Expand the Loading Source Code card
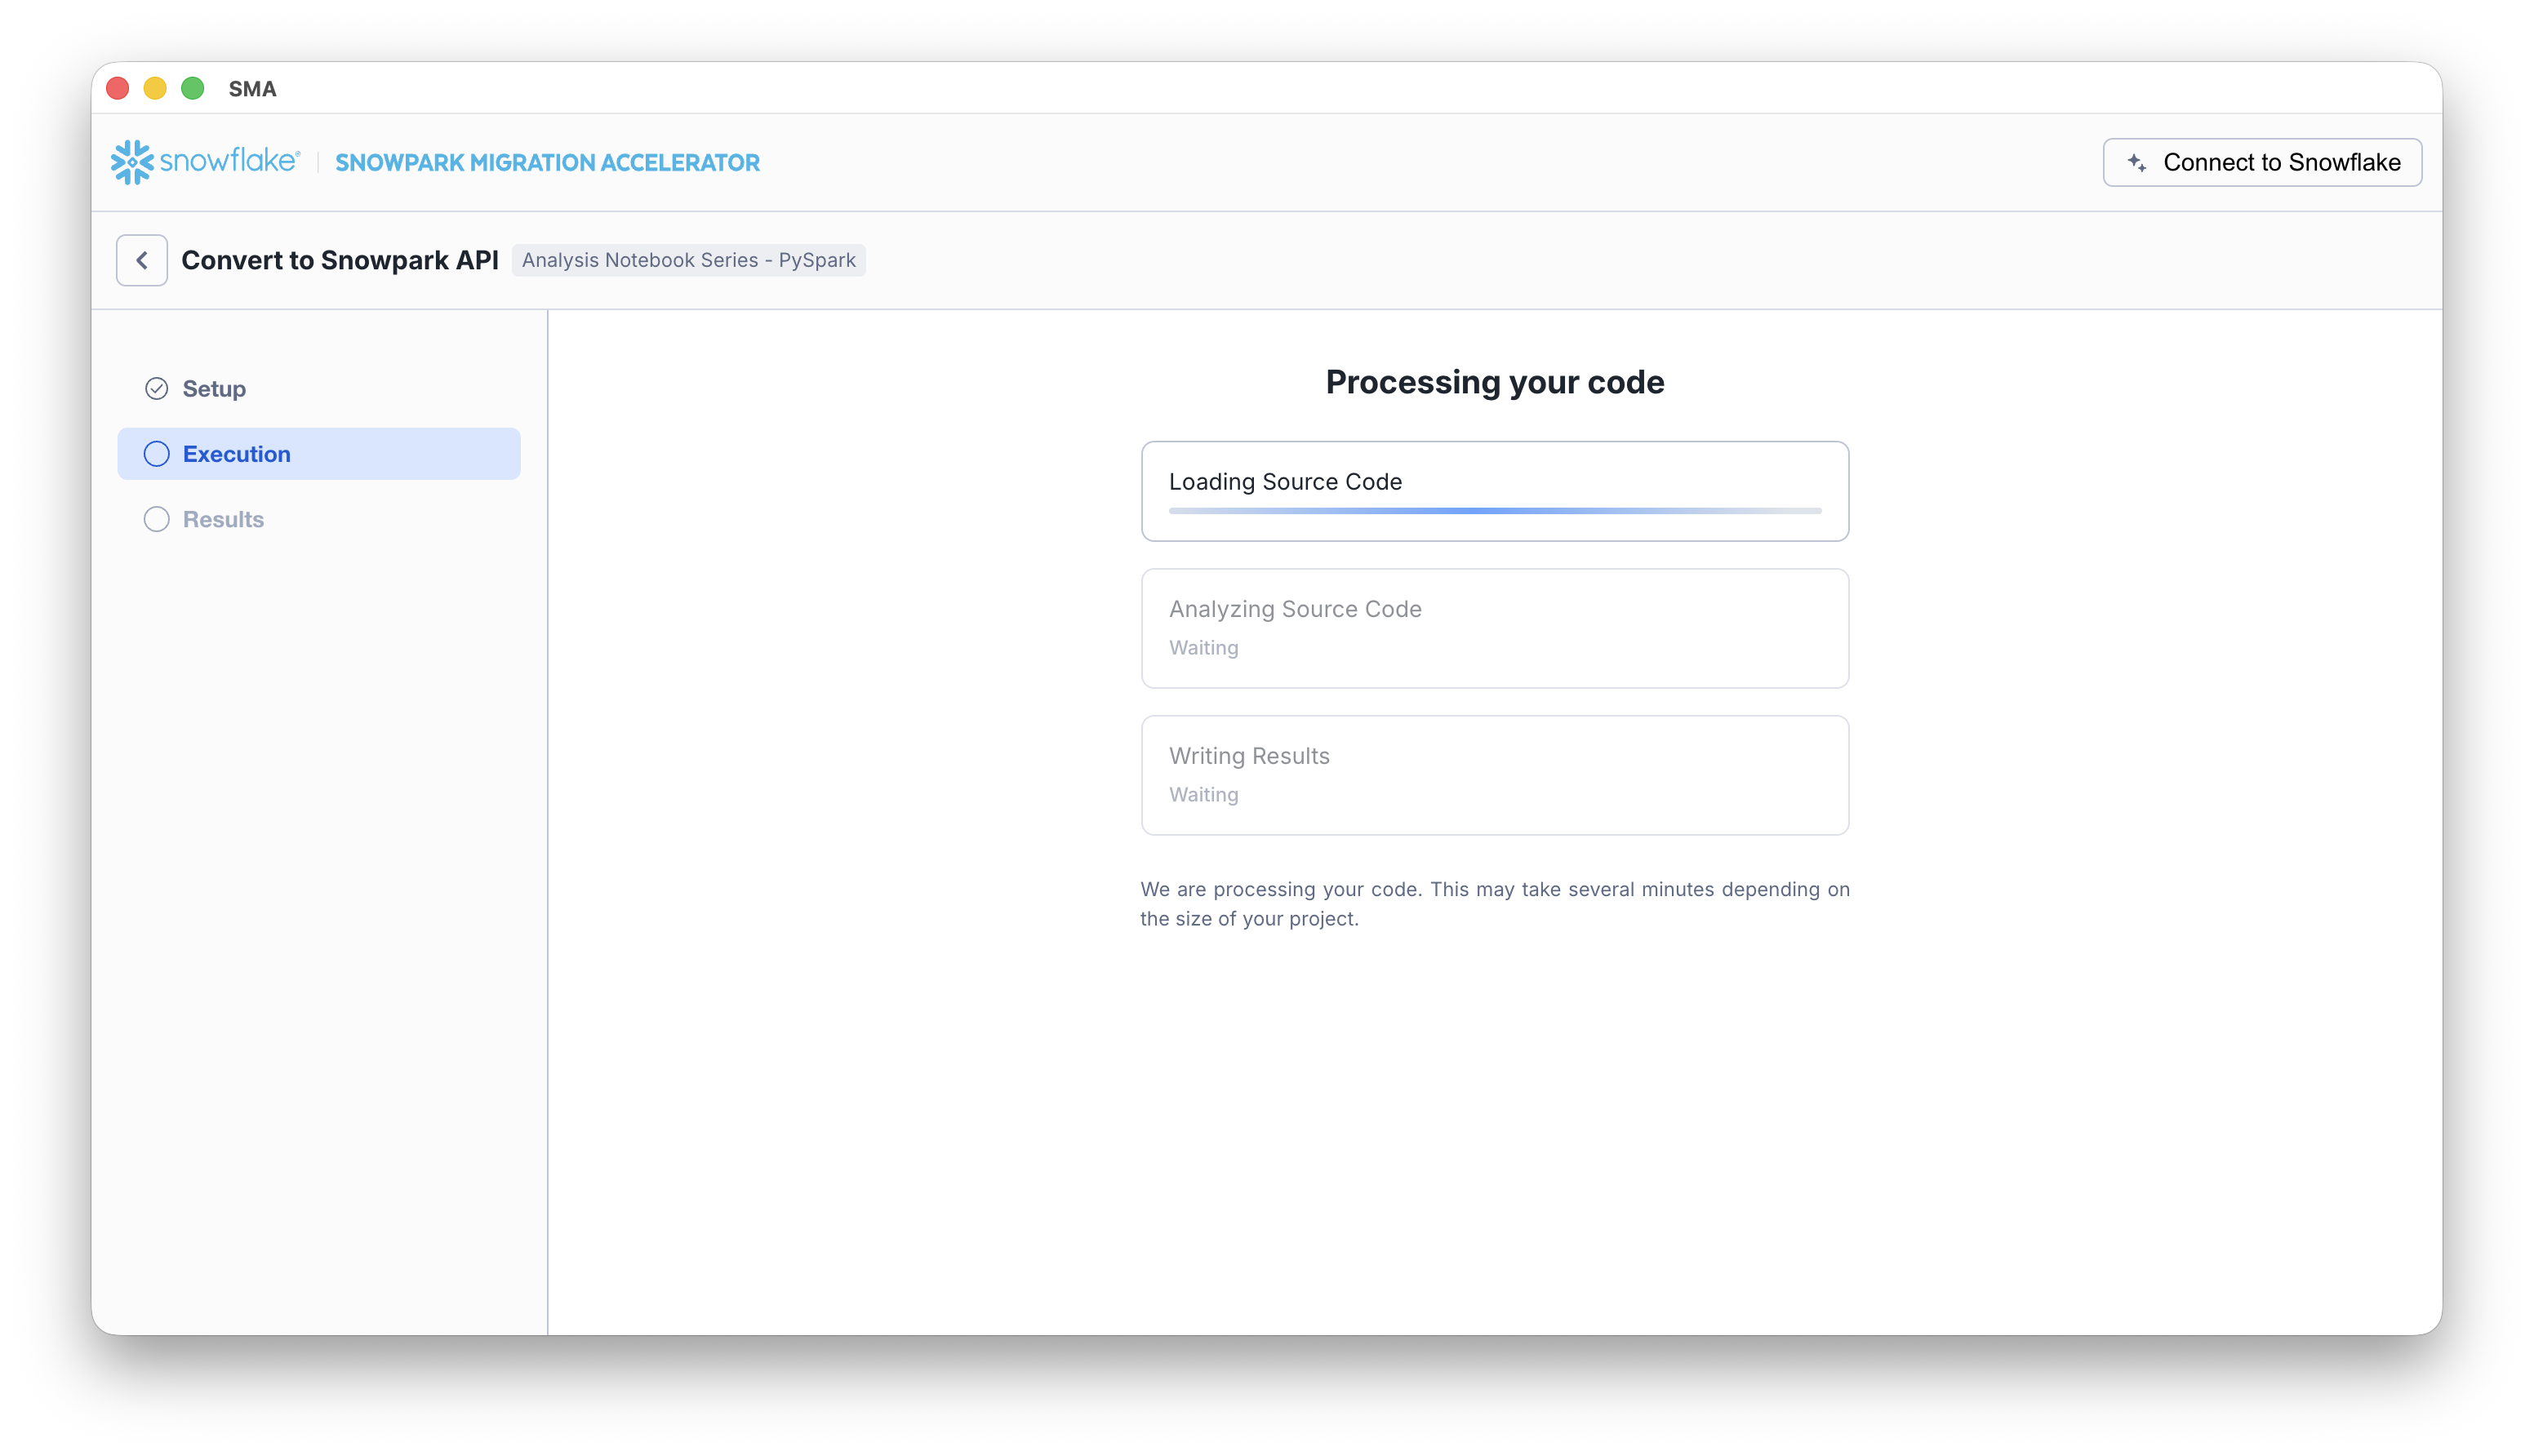 coord(1494,491)
